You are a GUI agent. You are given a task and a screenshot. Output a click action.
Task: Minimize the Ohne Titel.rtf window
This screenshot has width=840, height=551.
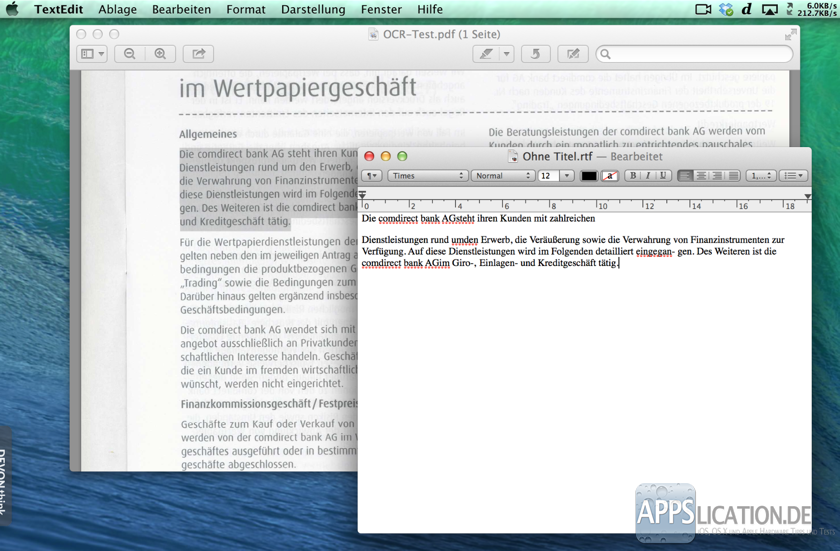pyautogui.click(x=386, y=156)
